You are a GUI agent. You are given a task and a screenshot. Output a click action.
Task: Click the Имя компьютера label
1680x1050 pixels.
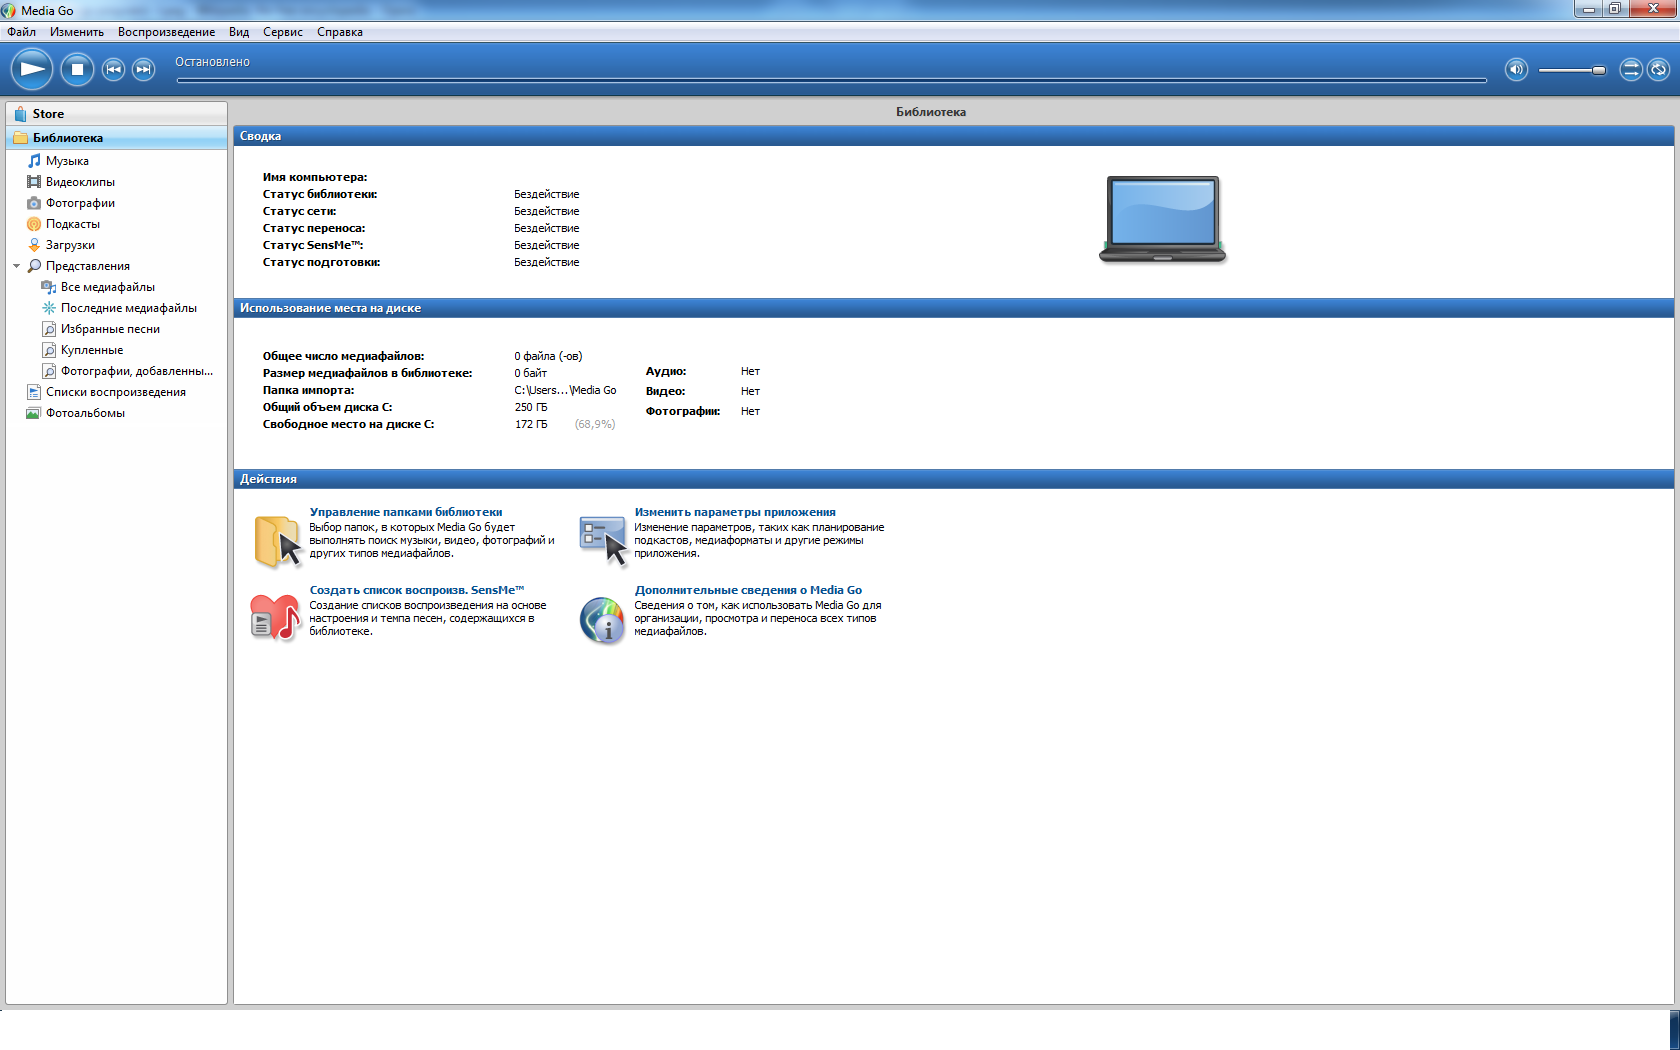coord(315,177)
